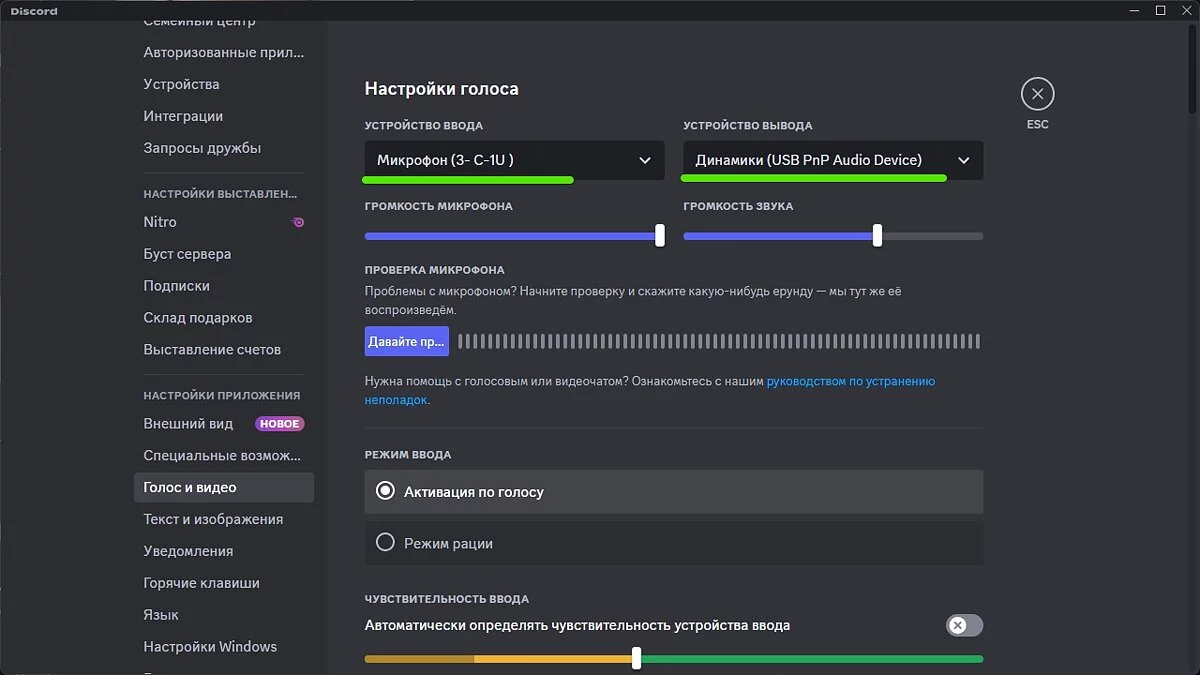
Task: Click the Громкость микрофона slider handle
Action: tap(660, 236)
